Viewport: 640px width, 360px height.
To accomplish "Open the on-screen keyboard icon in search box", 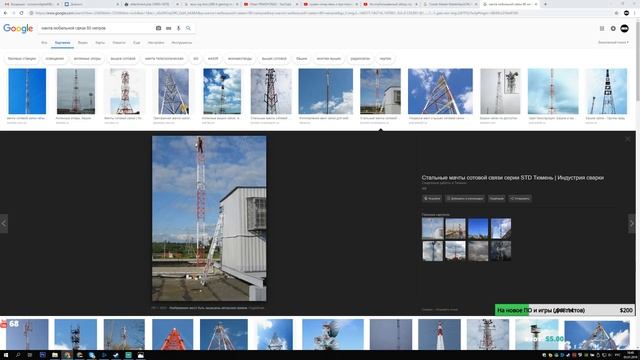I will 168,28.
